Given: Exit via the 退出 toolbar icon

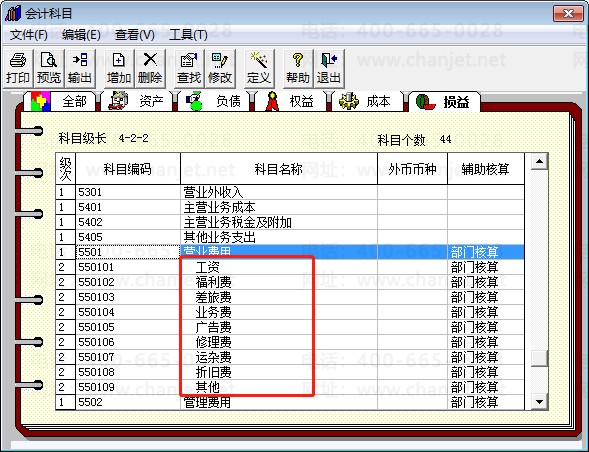Looking at the screenshot, I should [x=329, y=68].
